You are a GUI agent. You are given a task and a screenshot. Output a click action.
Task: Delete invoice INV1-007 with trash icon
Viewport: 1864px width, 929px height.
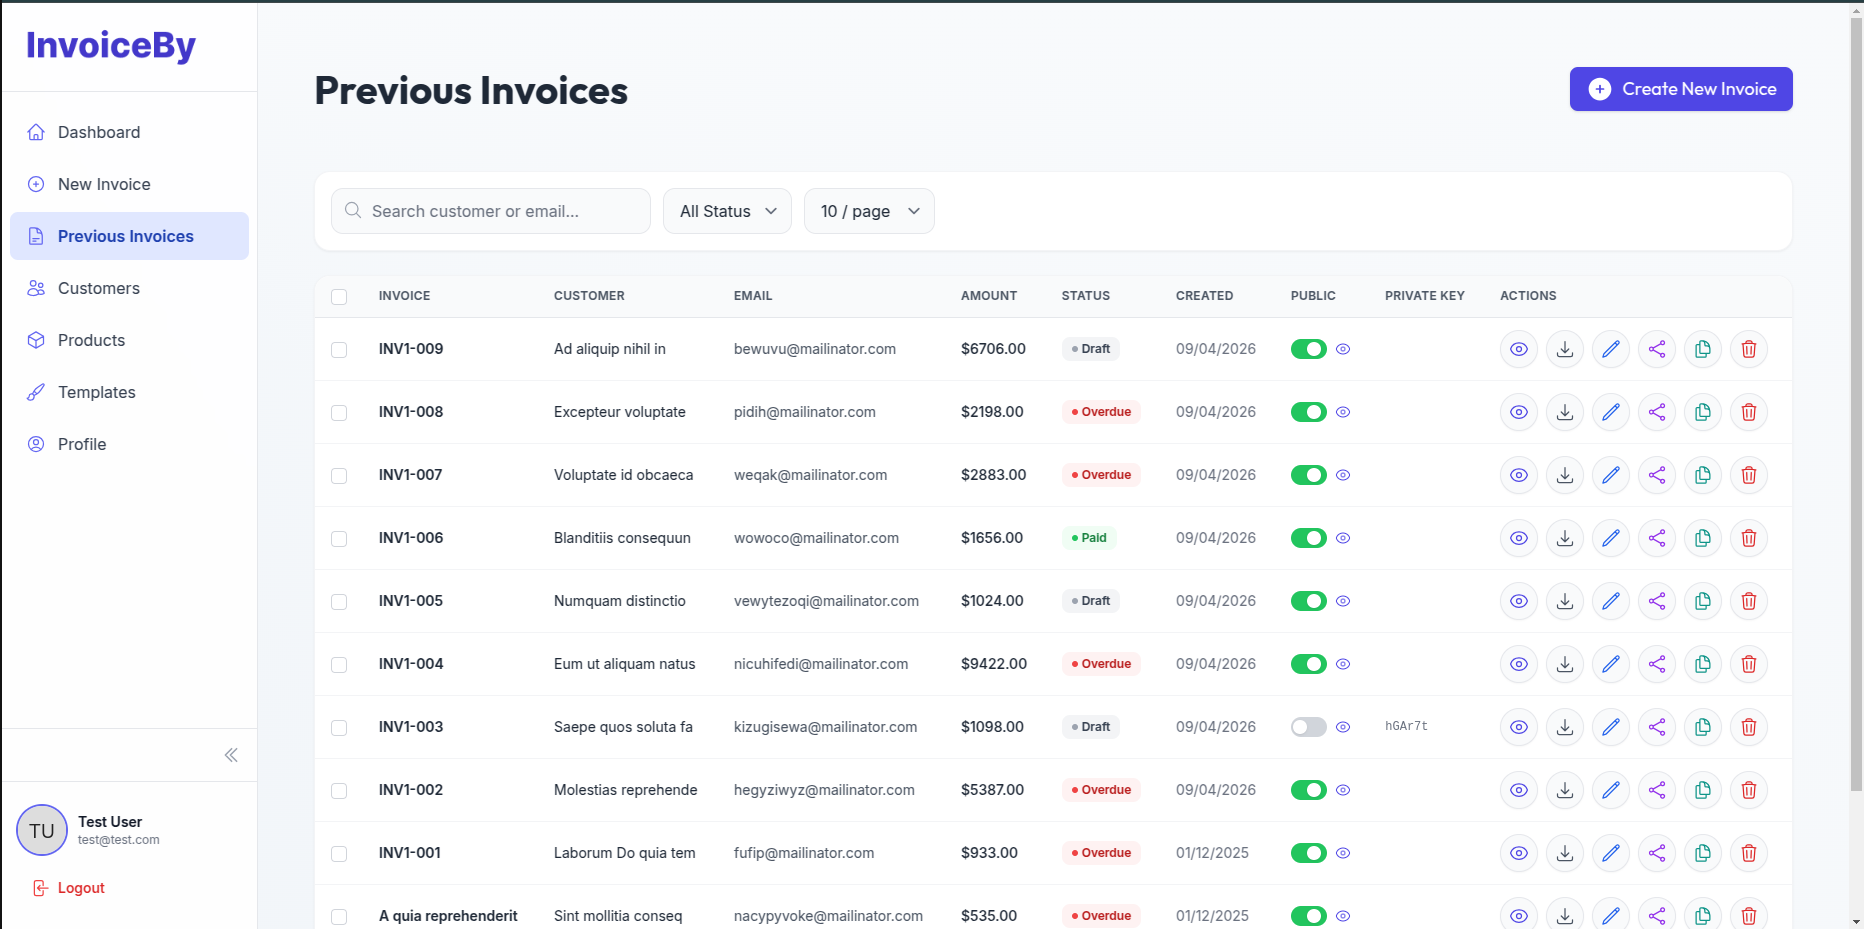pyautogui.click(x=1749, y=475)
